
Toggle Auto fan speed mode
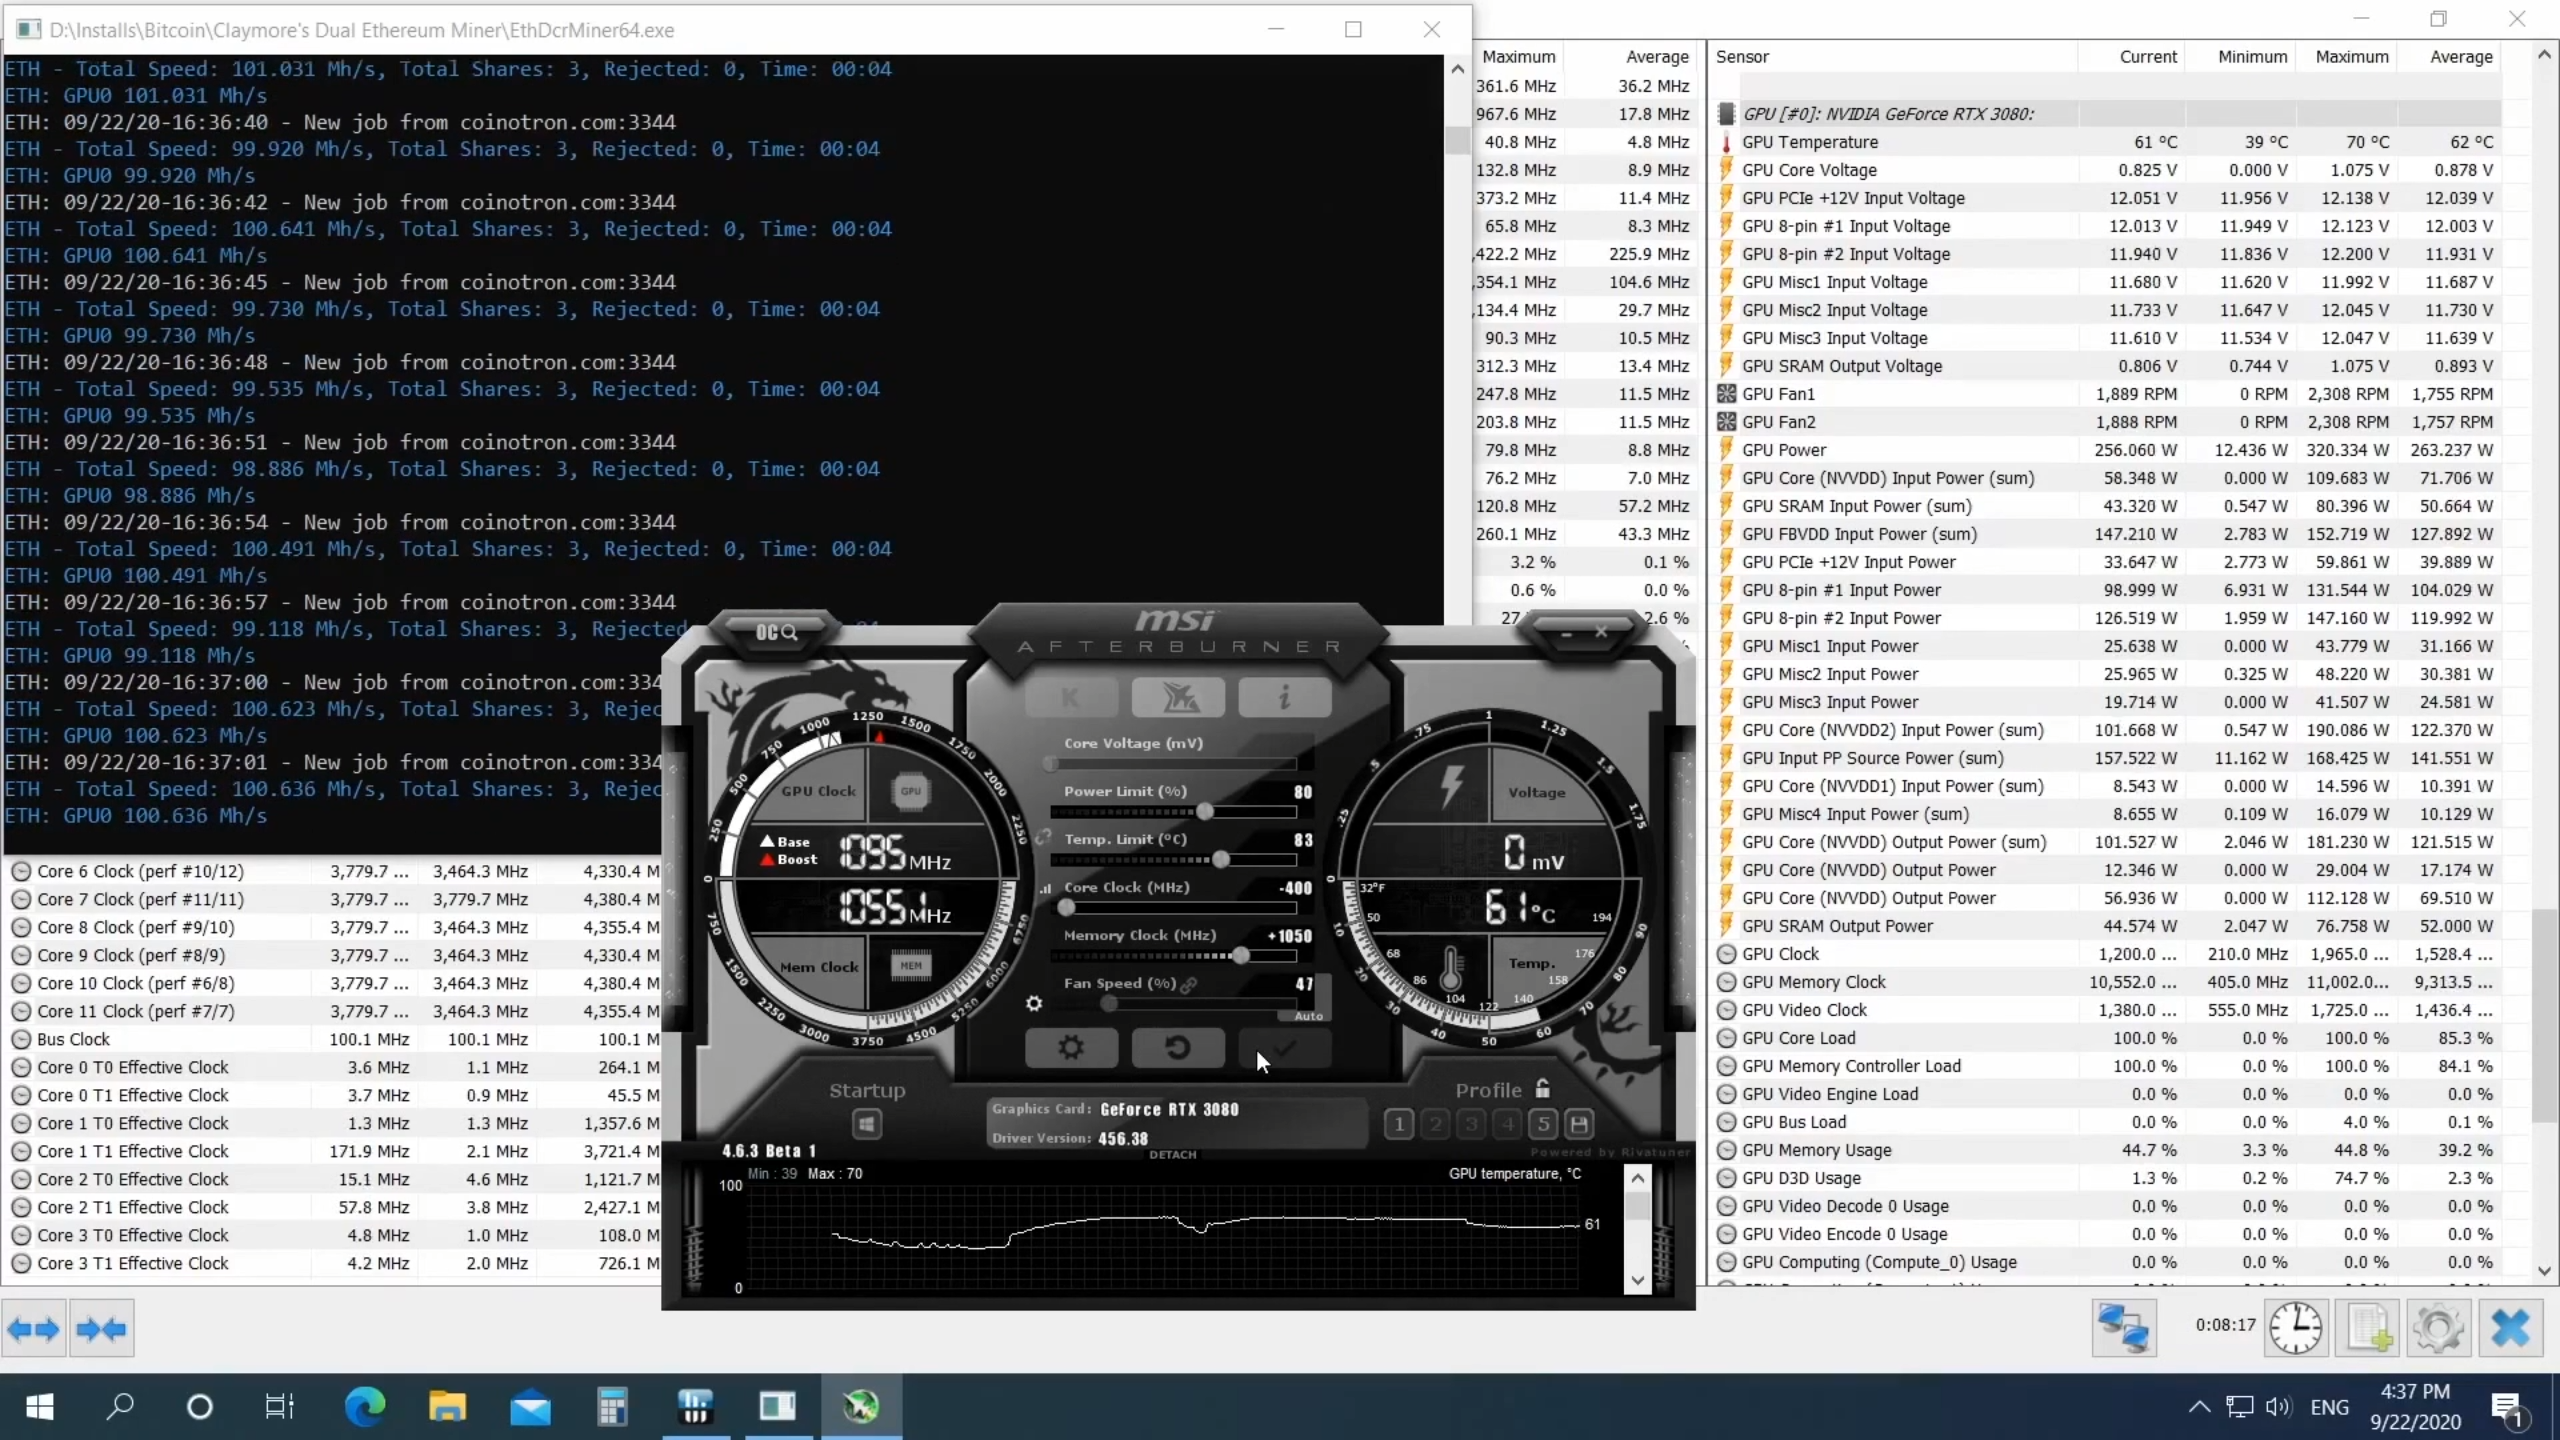[1308, 1016]
